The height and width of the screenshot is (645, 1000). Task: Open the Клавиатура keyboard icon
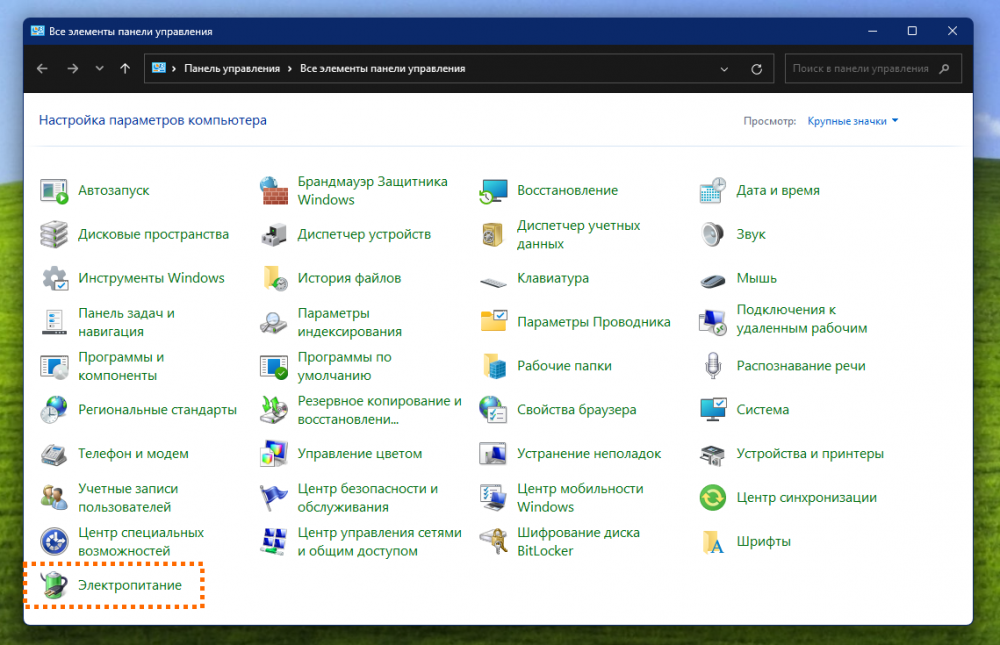pos(493,279)
